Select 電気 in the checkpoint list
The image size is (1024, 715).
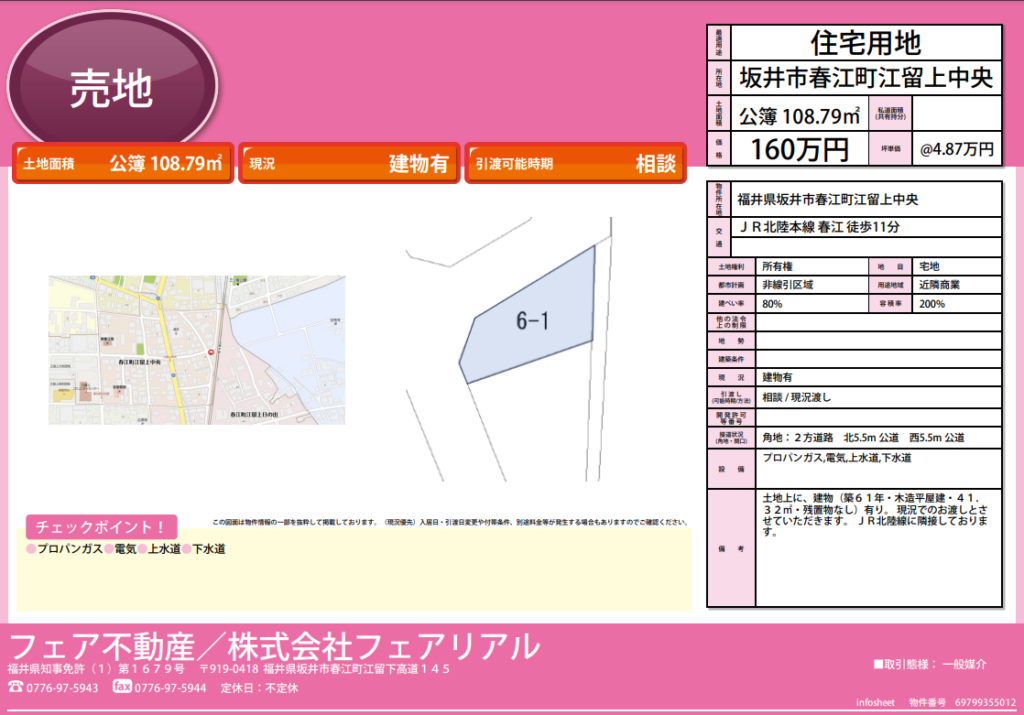125,549
